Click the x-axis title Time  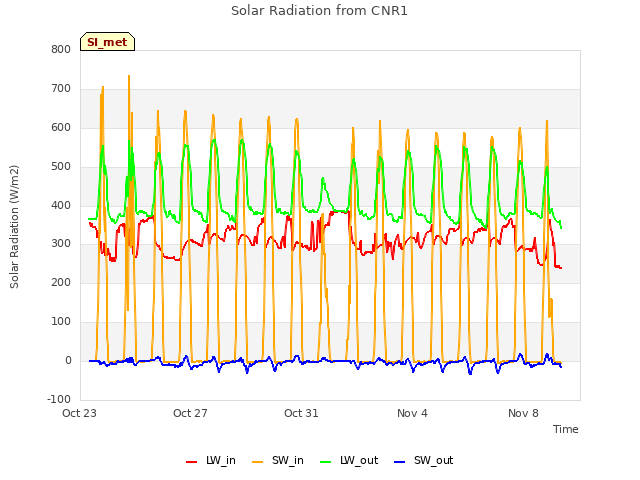[566, 429]
